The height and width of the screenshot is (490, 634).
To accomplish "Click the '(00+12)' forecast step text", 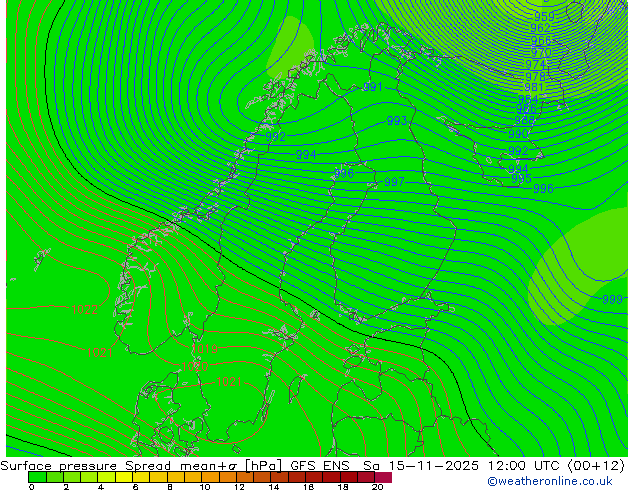I will (596, 466).
